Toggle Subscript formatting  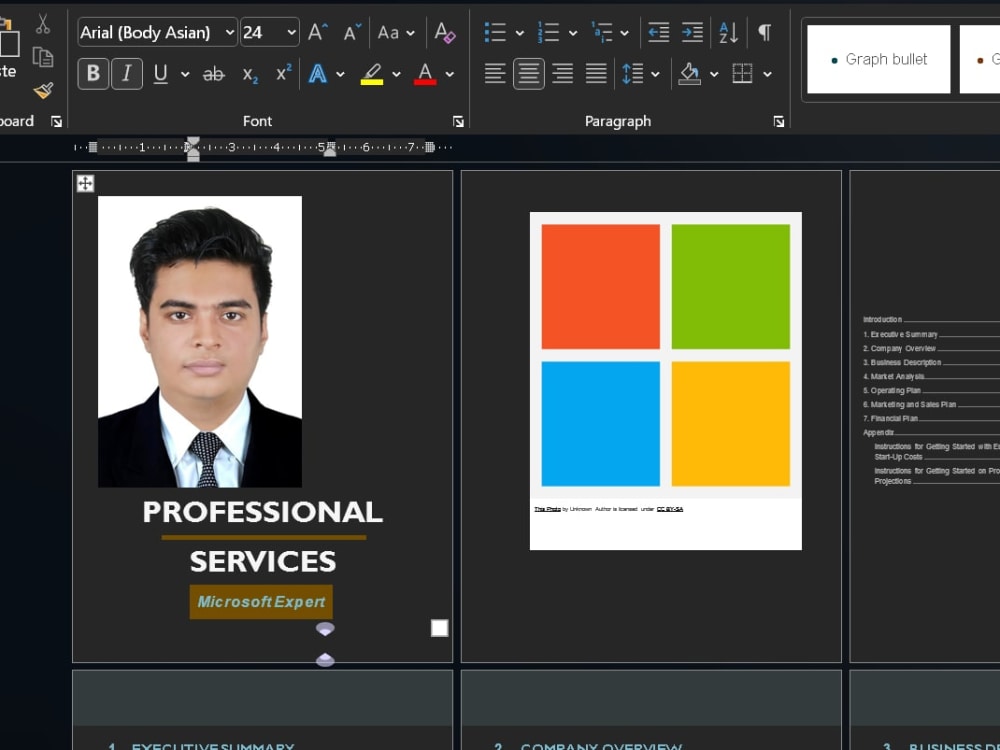250,75
